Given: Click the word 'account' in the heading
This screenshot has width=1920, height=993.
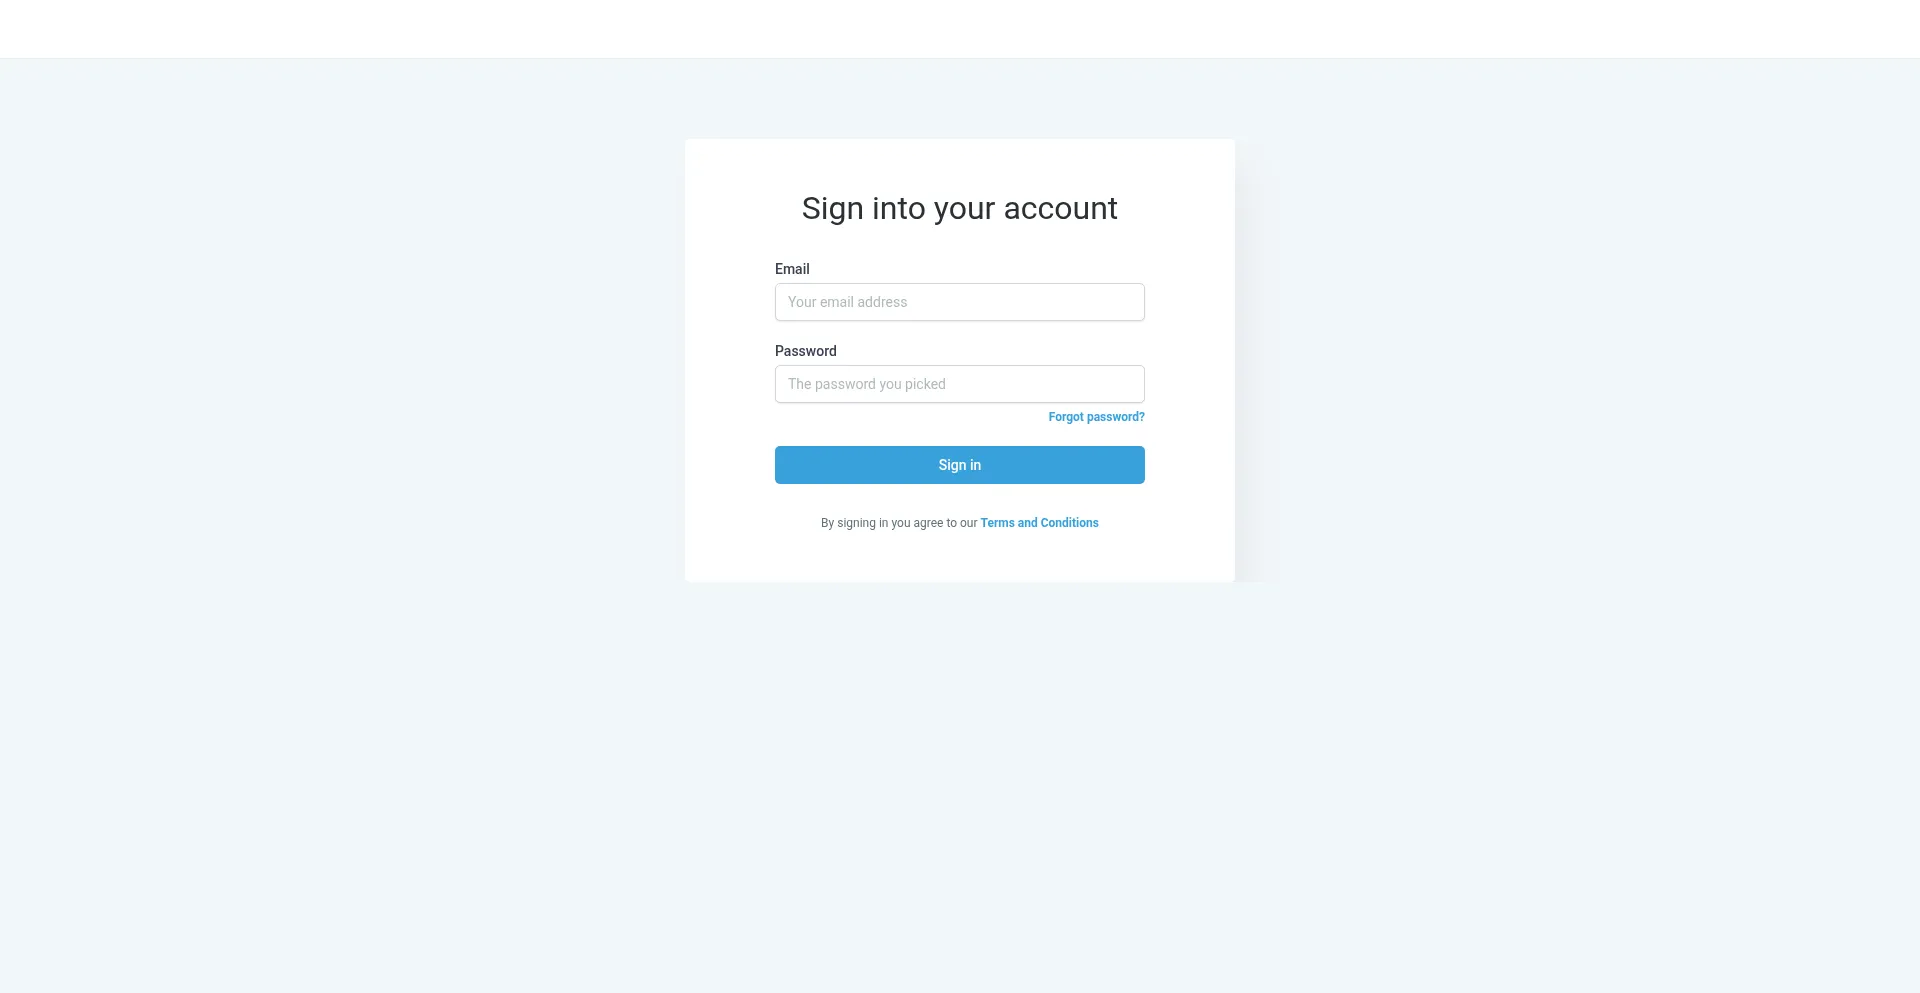Looking at the screenshot, I should tap(1060, 209).
